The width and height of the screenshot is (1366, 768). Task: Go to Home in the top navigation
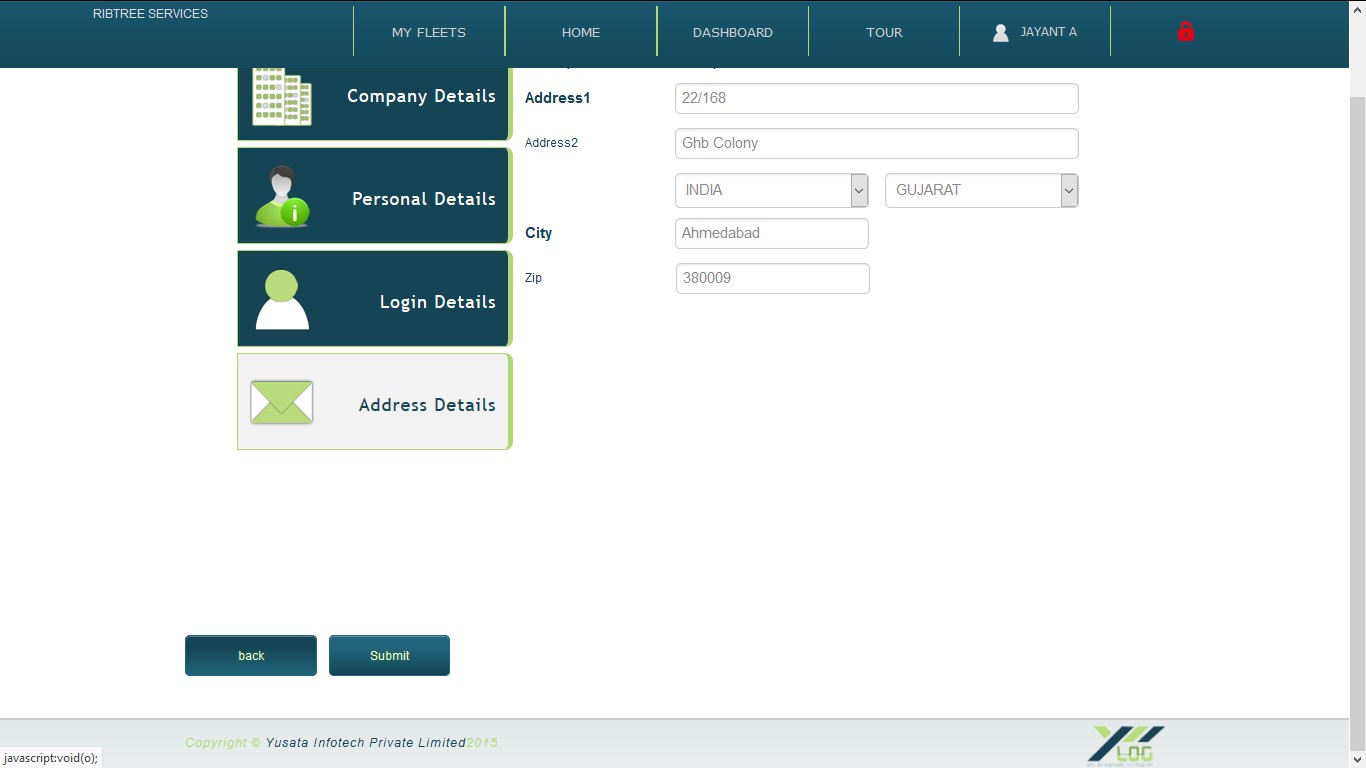click(581, 32)
